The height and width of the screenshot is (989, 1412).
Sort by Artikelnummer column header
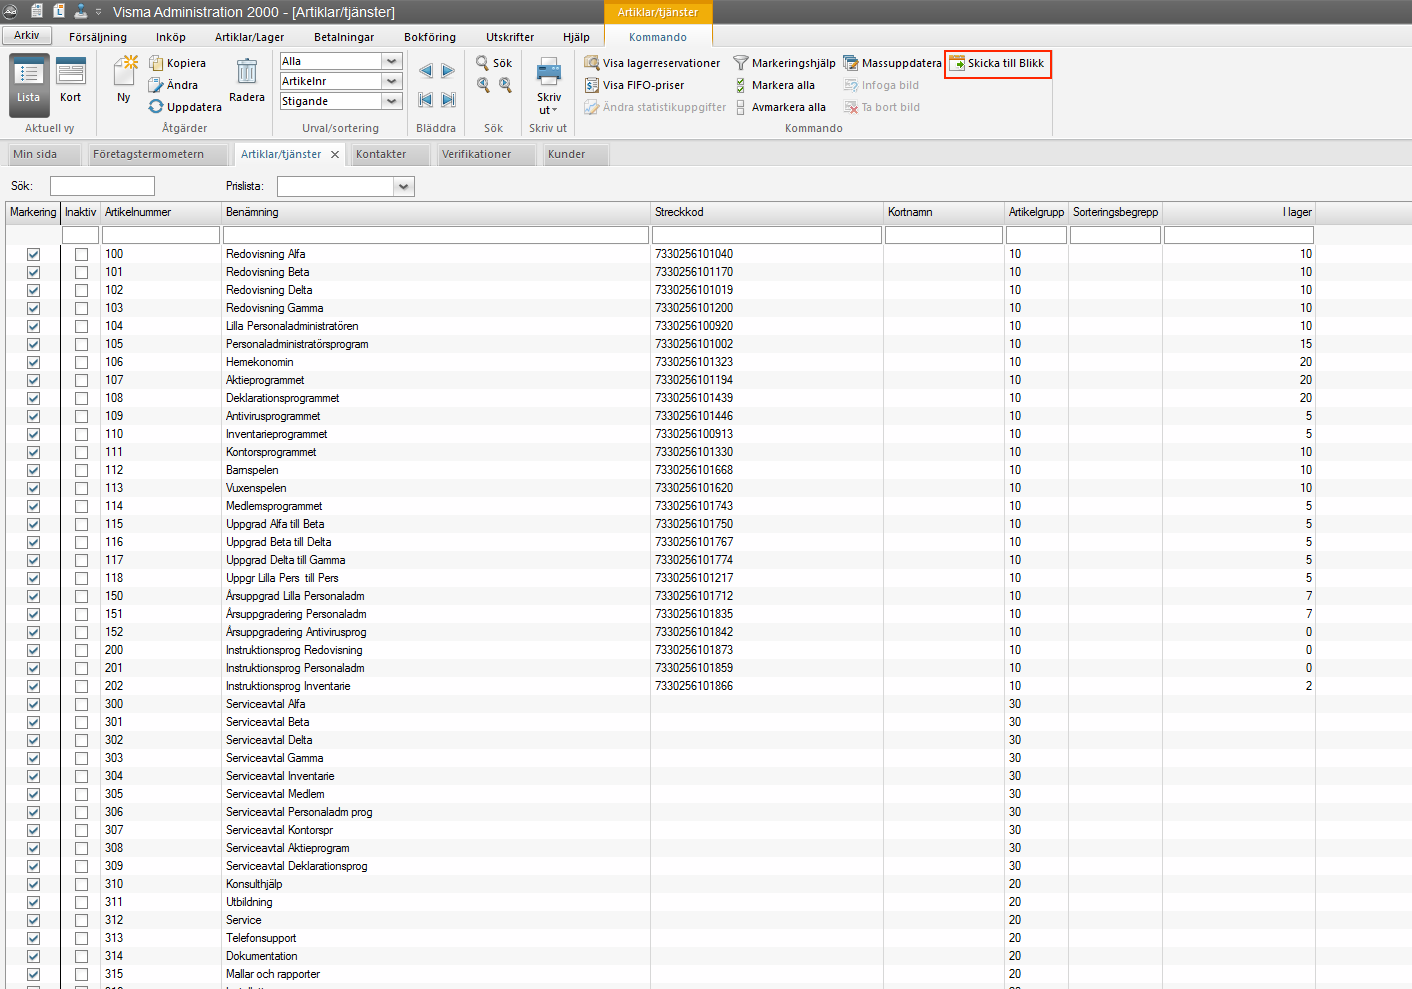(x=161, y=212)
